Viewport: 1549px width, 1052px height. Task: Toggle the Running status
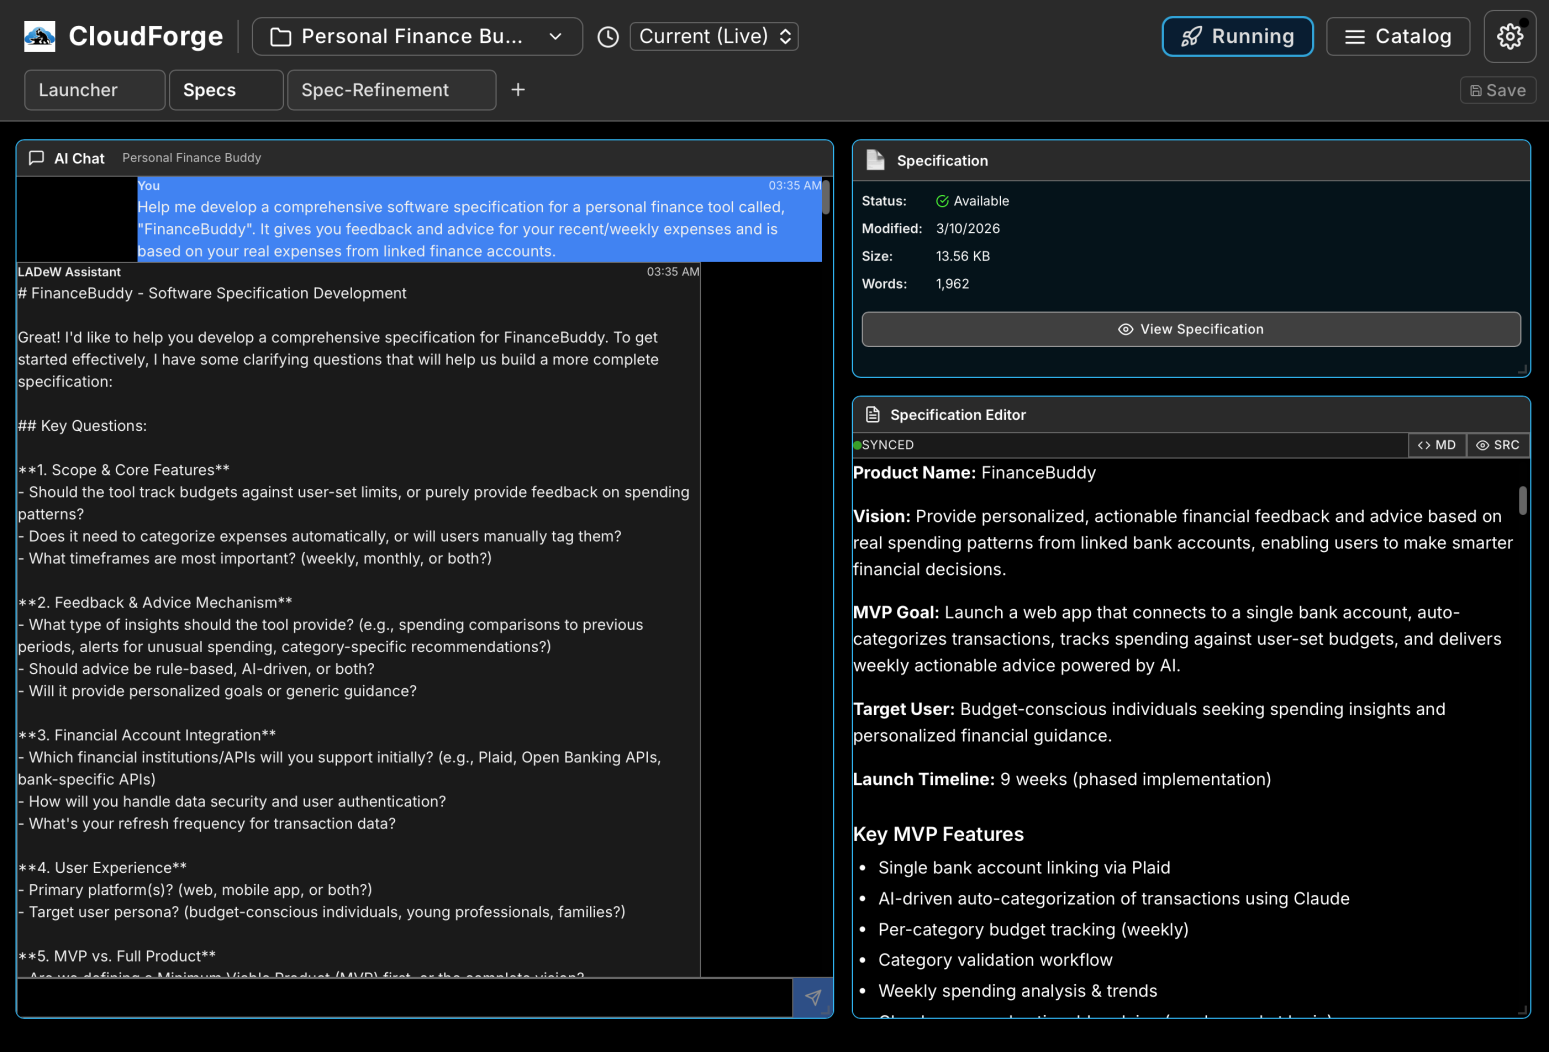[1237, 36]
